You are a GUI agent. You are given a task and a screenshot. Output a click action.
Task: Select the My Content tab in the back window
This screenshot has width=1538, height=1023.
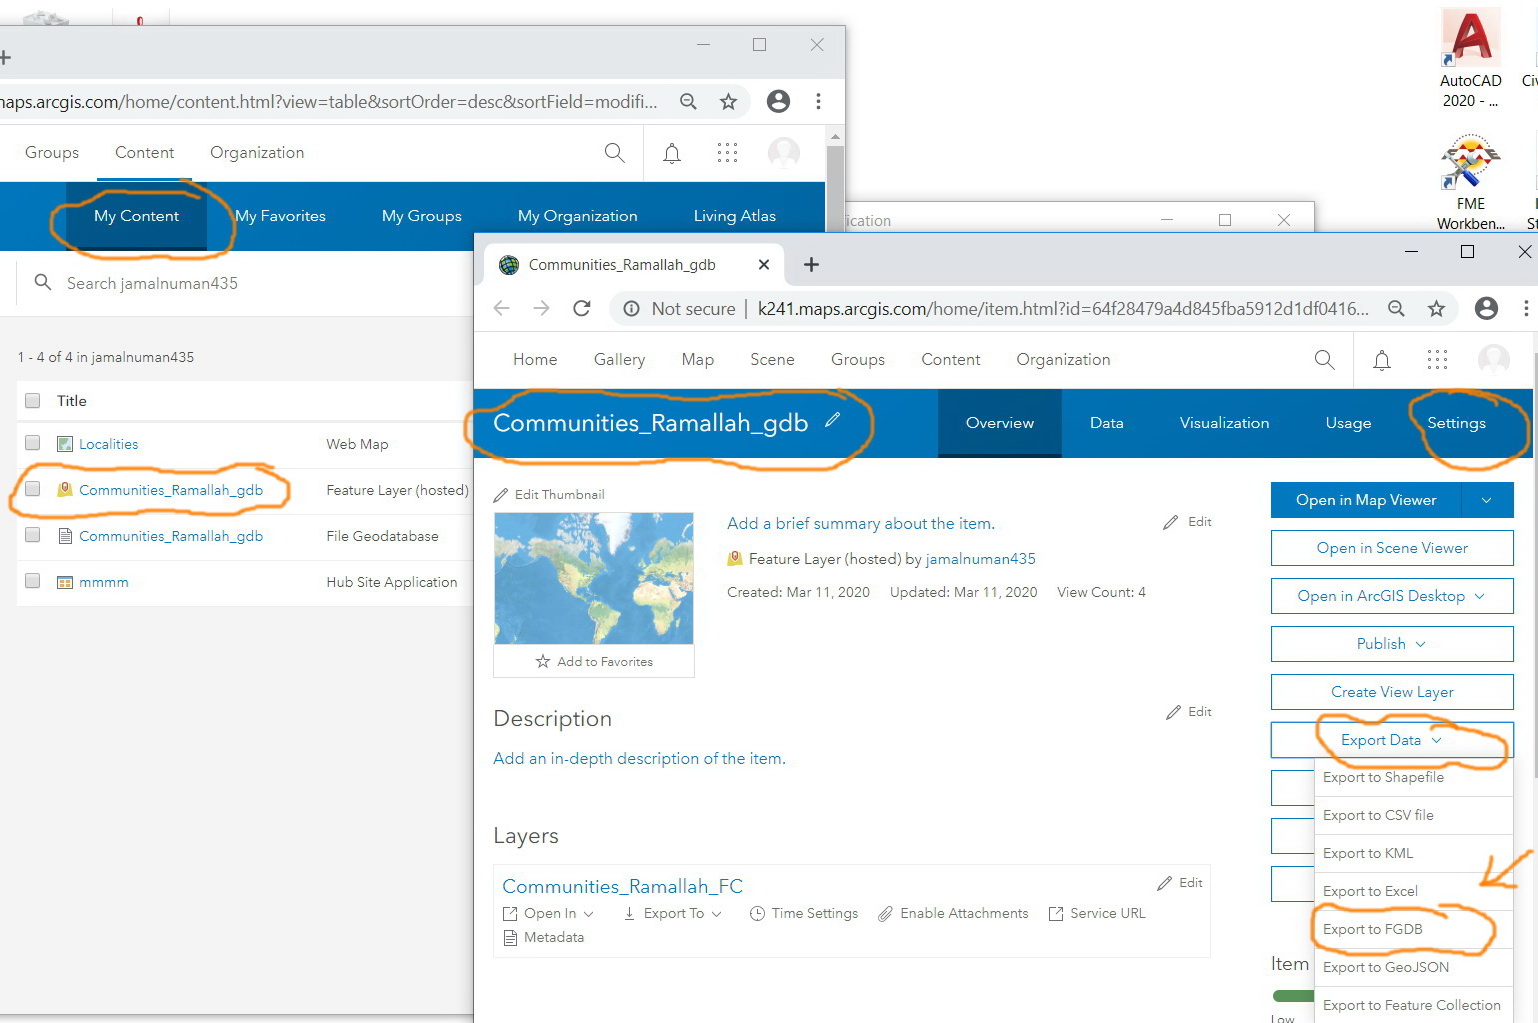coord(136,216)
